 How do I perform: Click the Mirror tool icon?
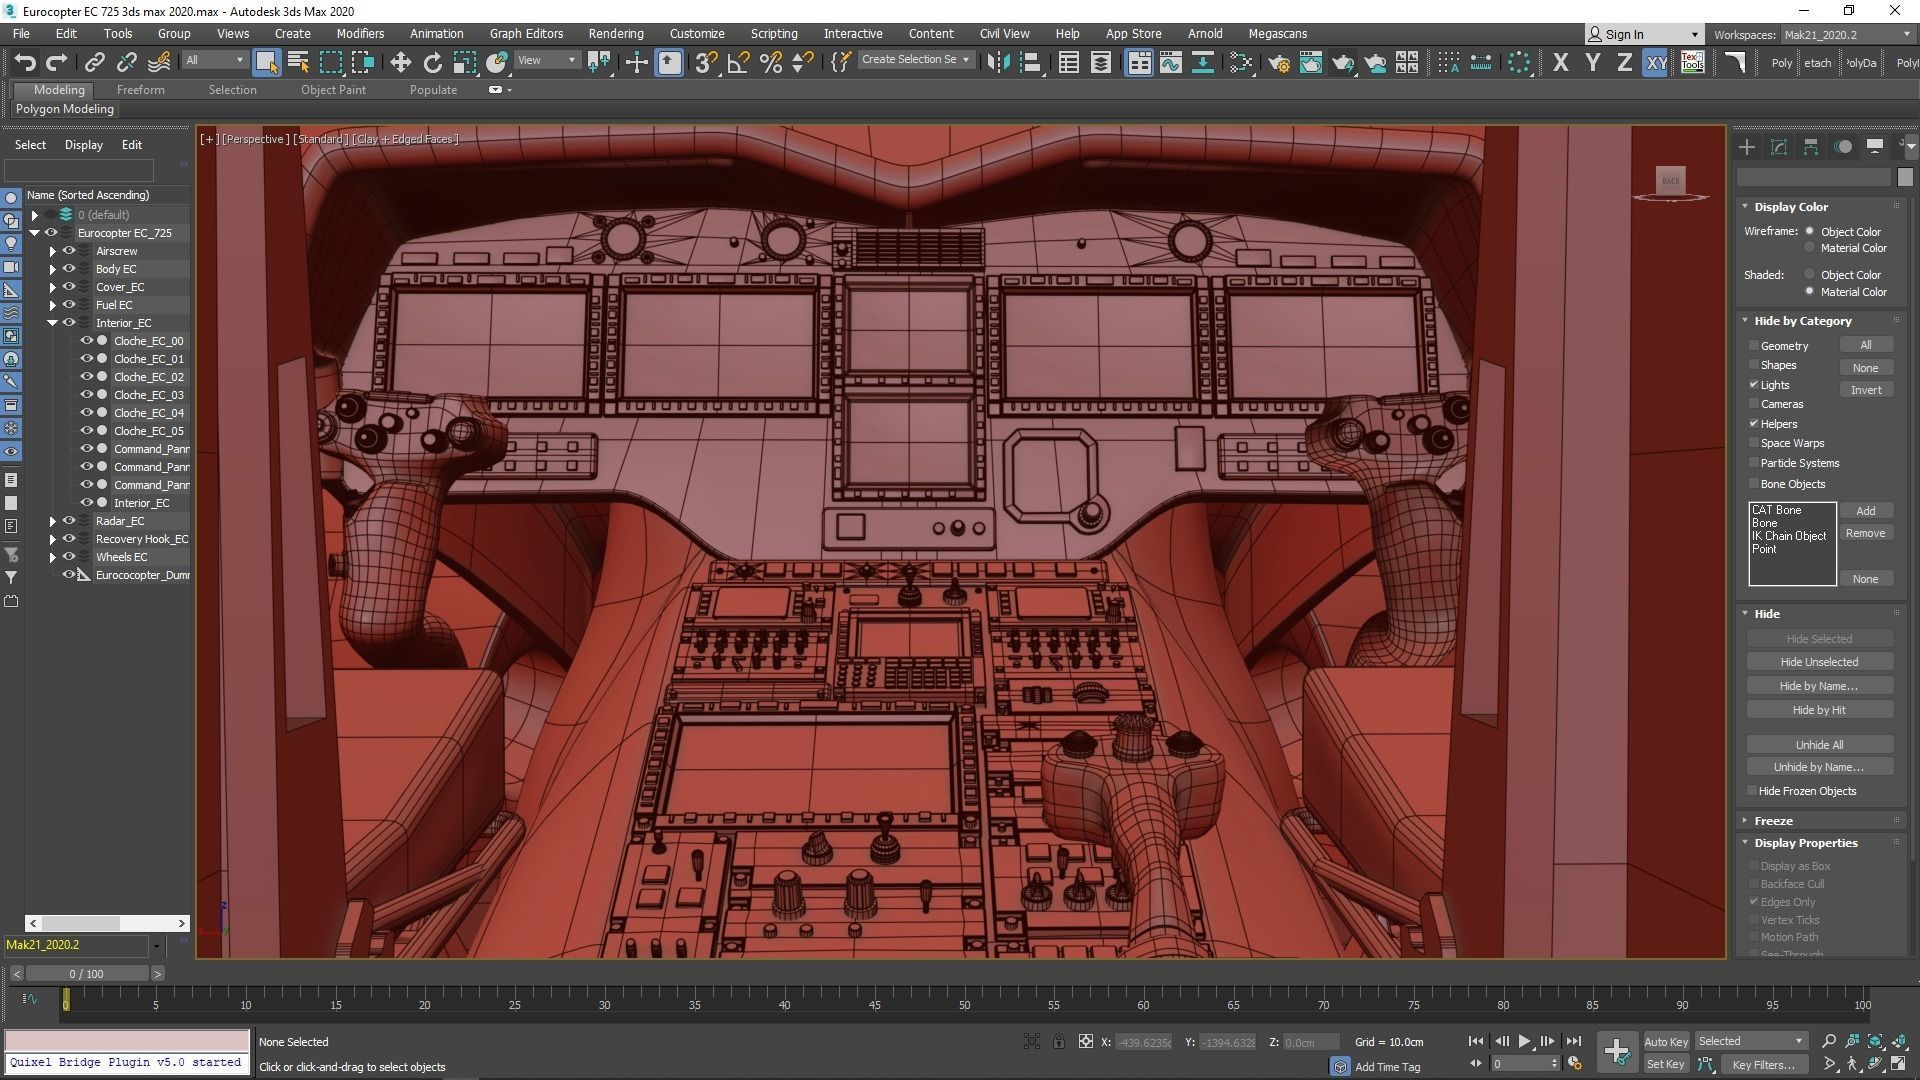pyautogui.click(x=998, y=62)
